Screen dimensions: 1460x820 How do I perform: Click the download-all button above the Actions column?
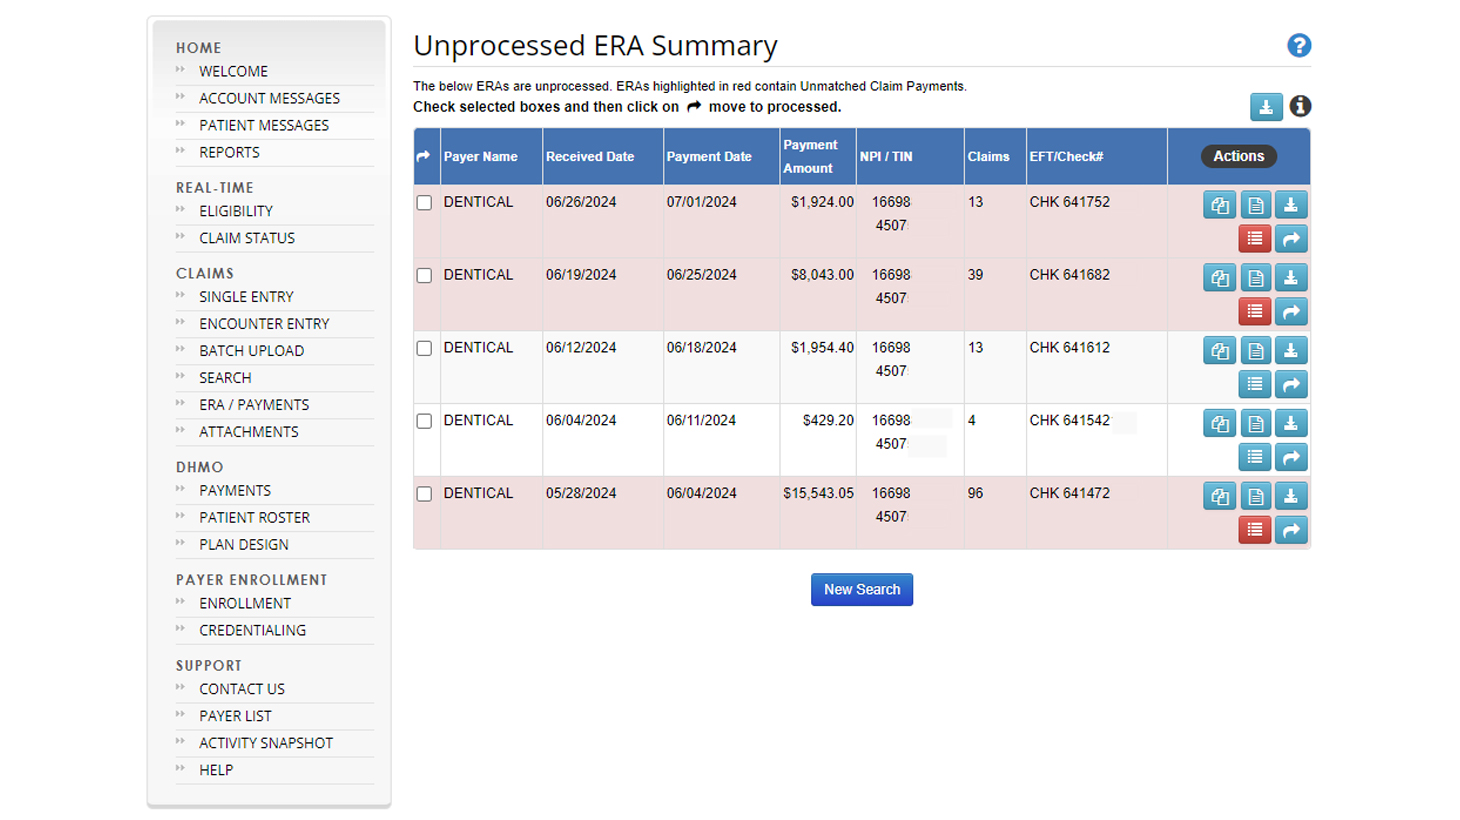(1266, 106)
